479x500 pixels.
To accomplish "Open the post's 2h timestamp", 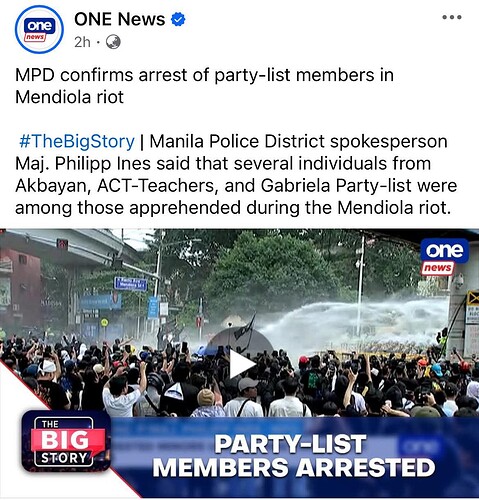I will pyautogui.click(x=82, y=42).
